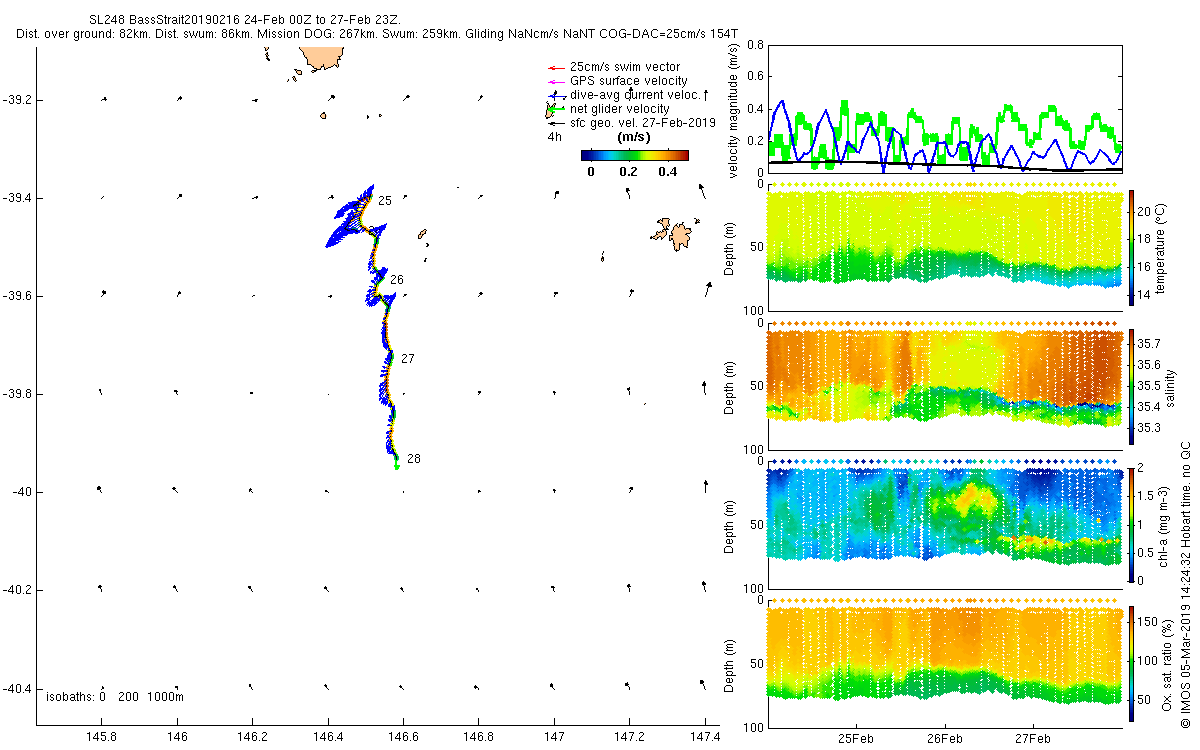This screenshot has width=1200, height=750.
Task: Click the green net glider velocity legend marker
Action: click(x=554, y=108)
